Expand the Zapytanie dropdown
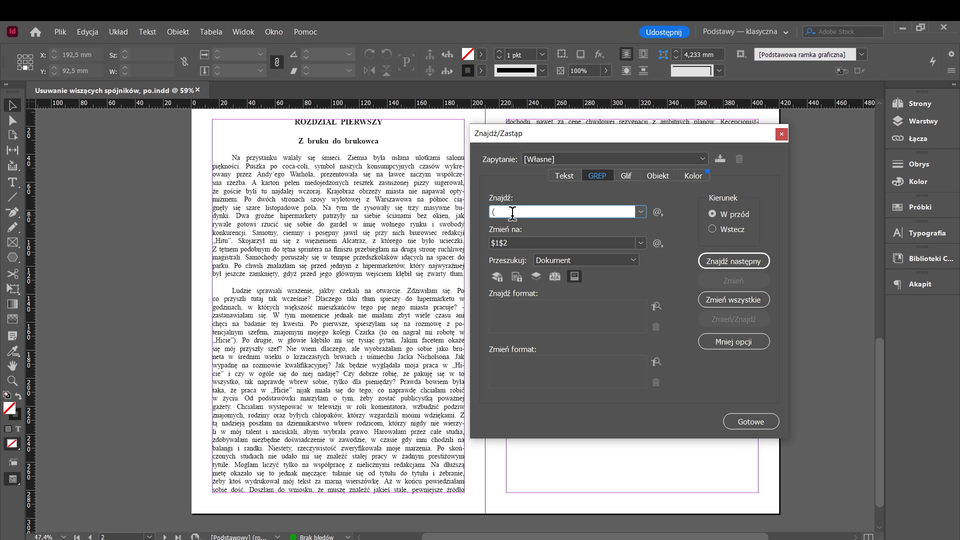 tap(703, 159)
